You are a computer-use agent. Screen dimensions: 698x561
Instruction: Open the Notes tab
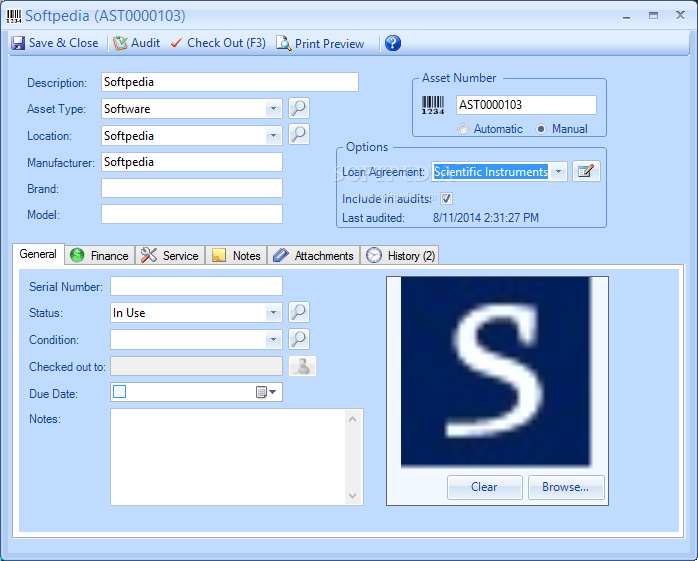236,256
